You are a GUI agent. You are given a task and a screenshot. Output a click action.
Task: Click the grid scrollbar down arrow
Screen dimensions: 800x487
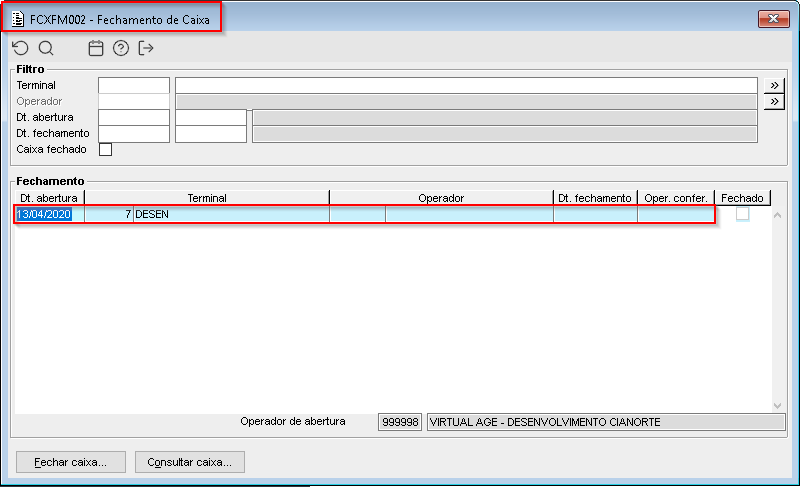point(778,406)
